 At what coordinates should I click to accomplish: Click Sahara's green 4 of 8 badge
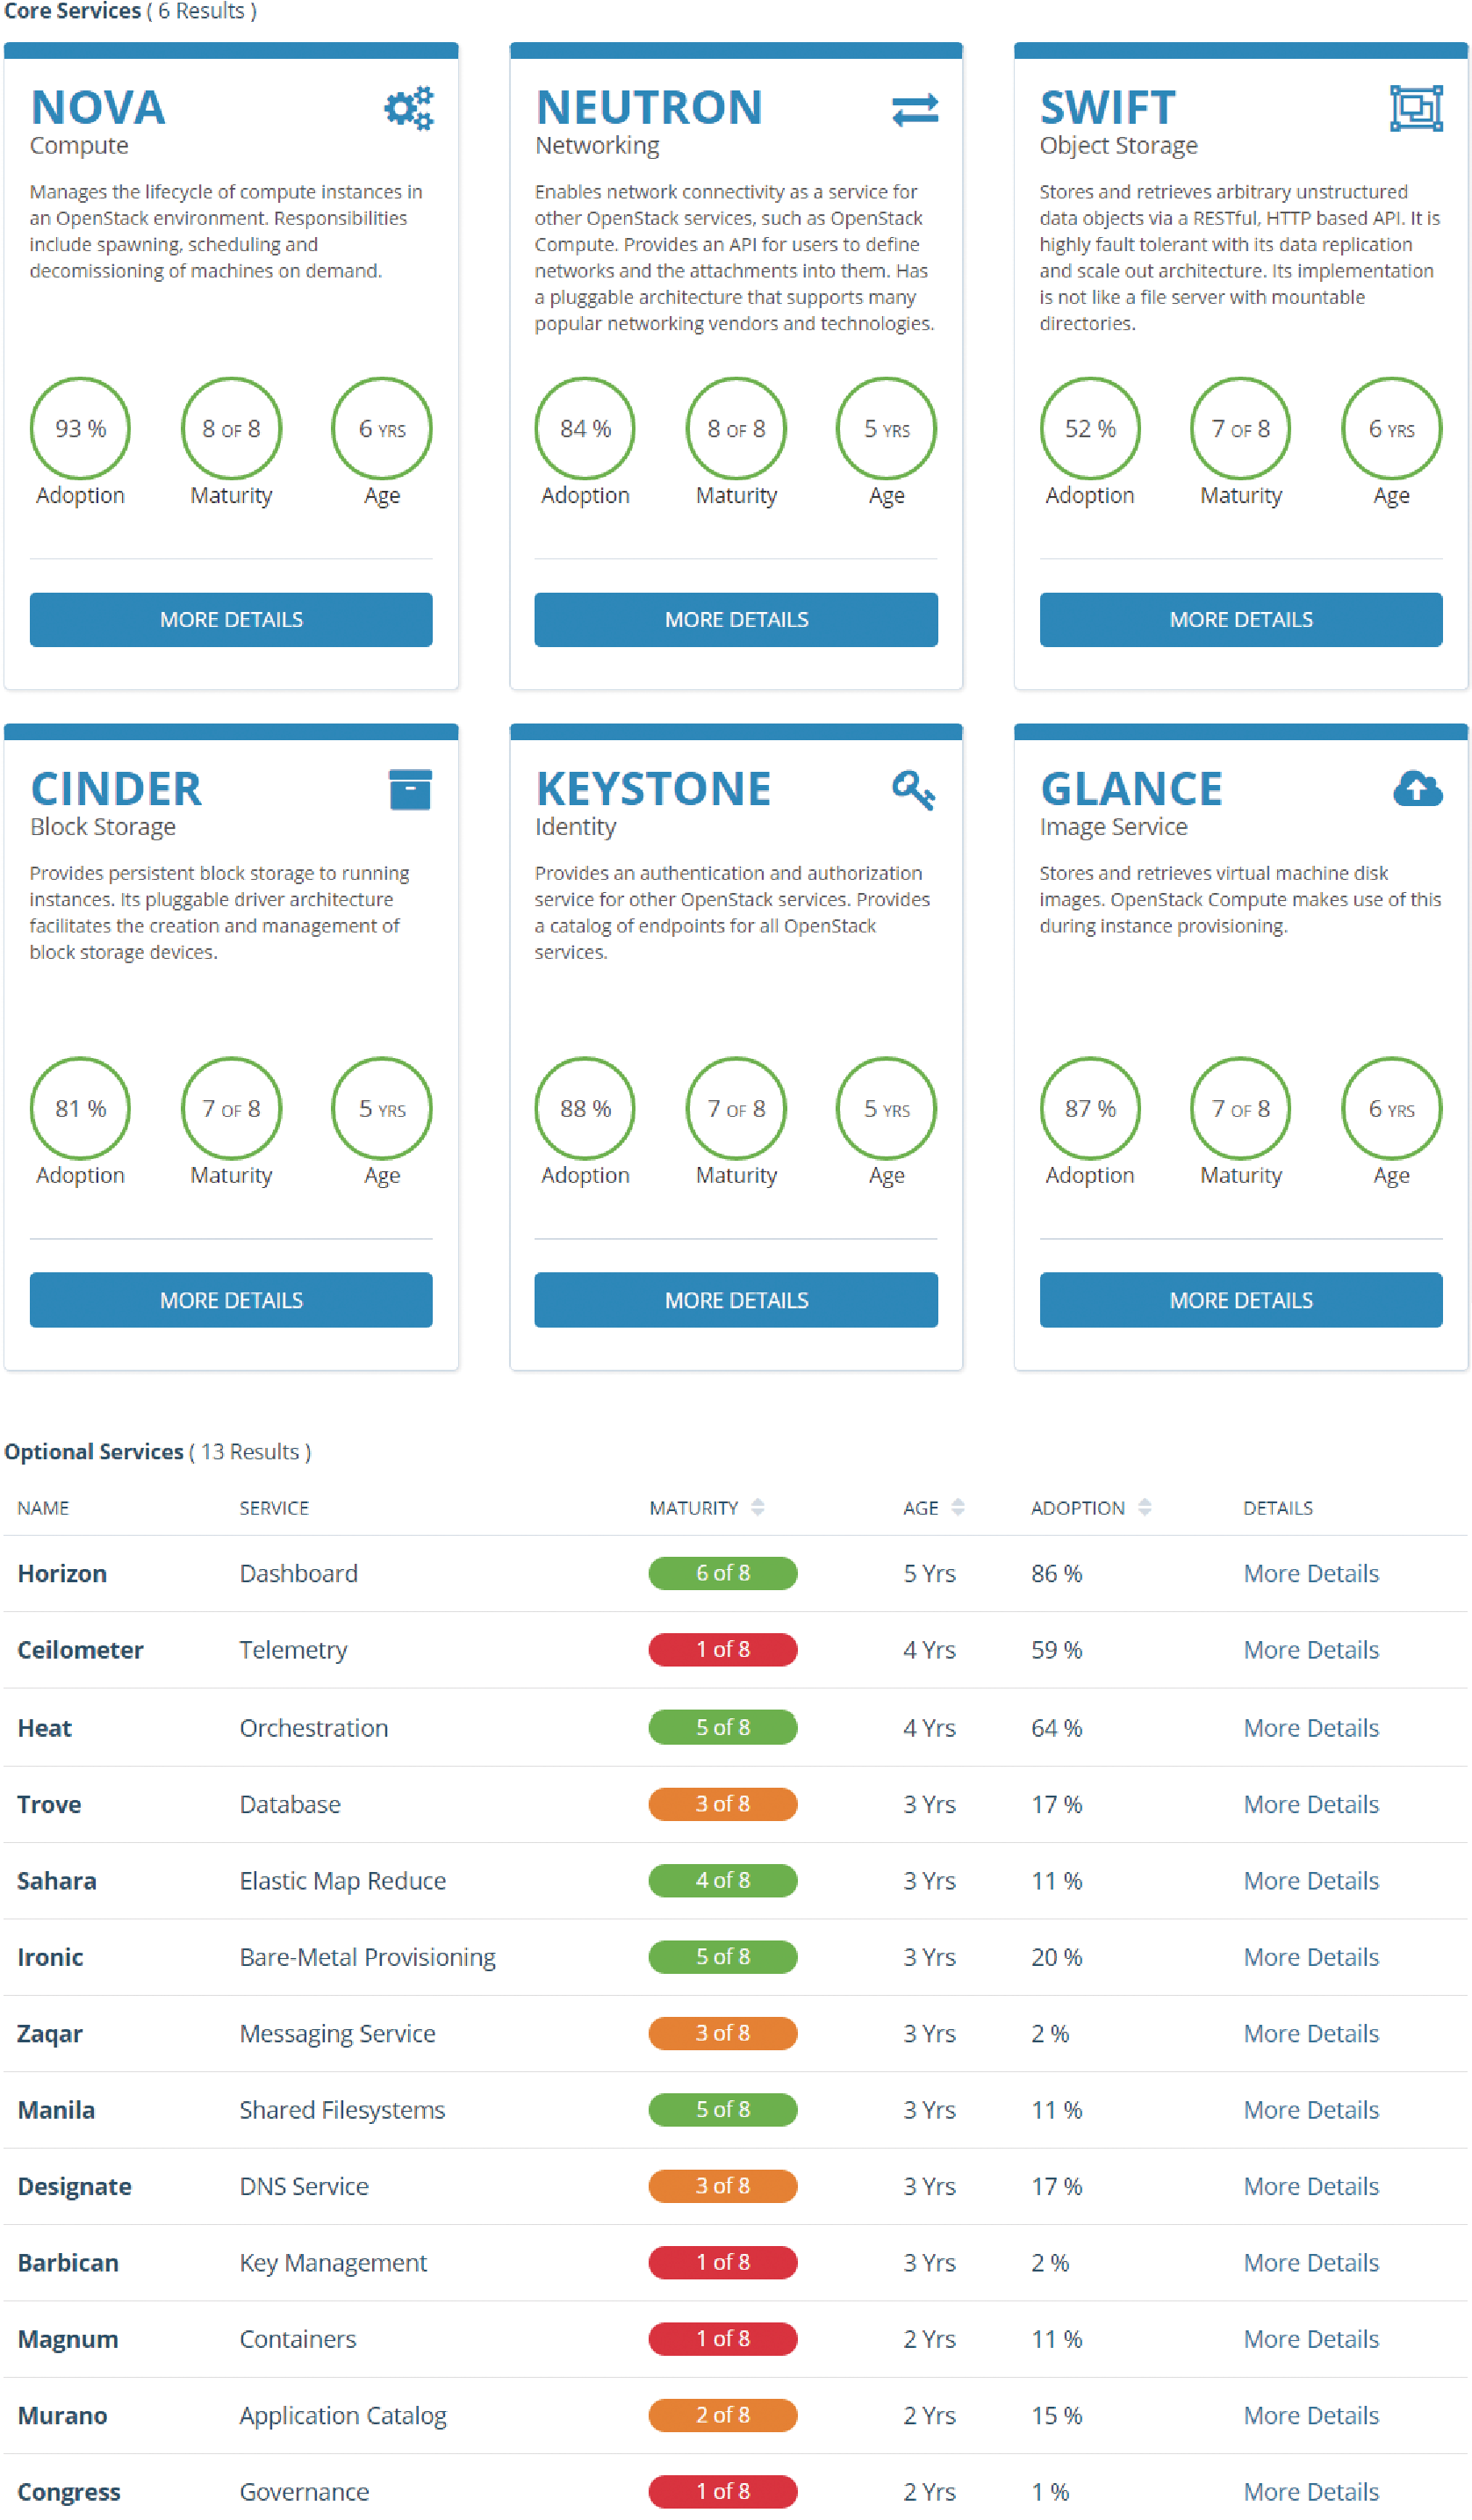point(723,1880)
